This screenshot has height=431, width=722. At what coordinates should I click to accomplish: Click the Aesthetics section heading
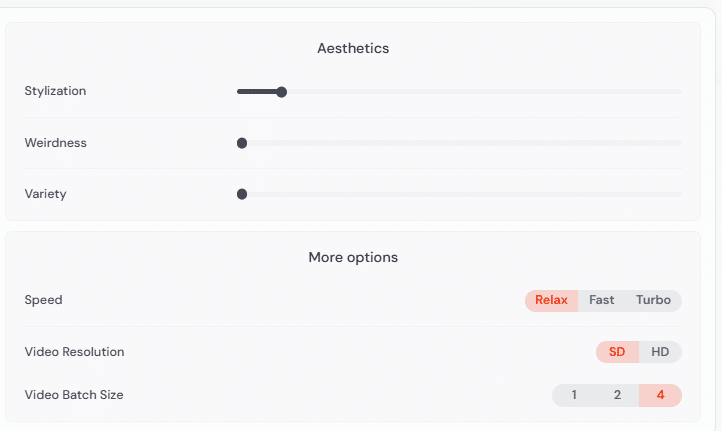pyautogui.click(x=353, y=48)
